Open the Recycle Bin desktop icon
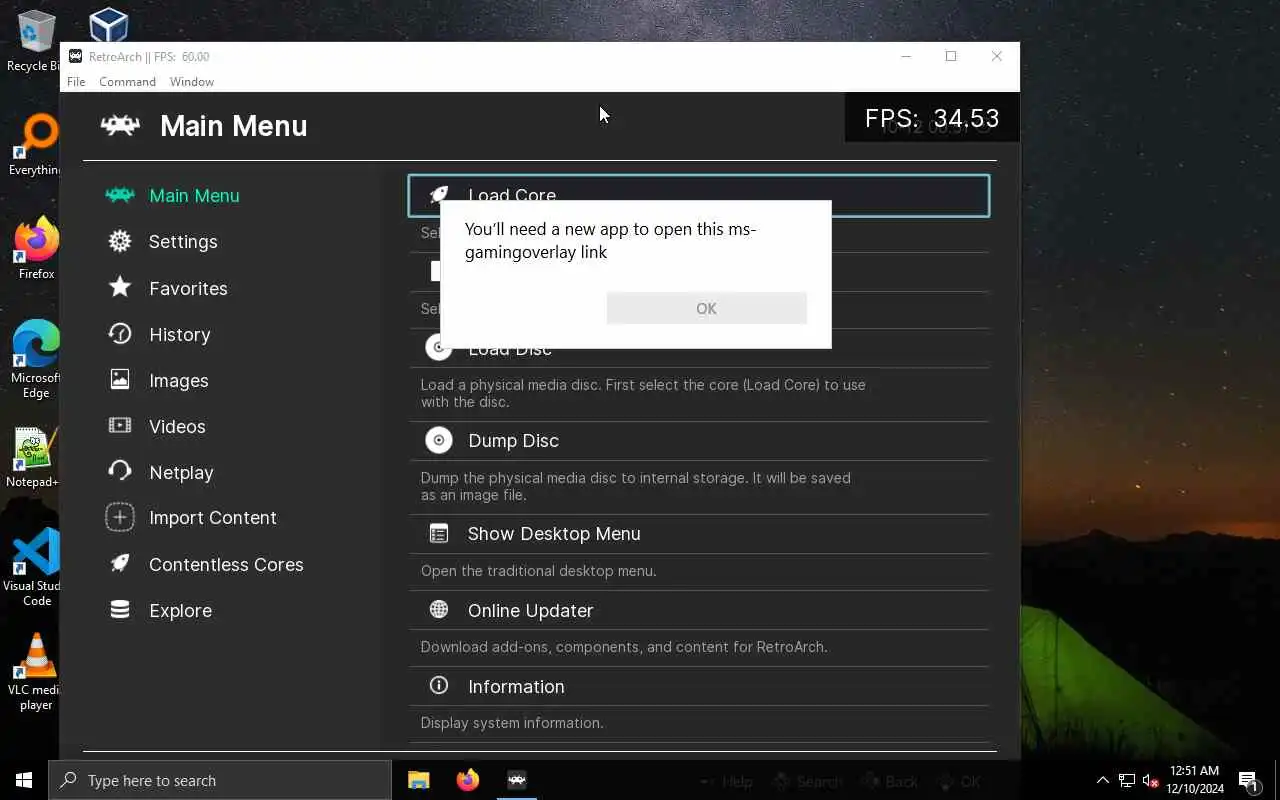 click(35, 42)
